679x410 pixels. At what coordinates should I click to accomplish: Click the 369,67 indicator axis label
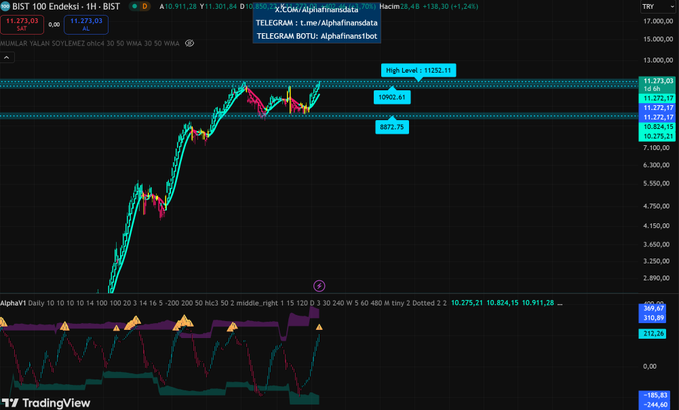coord(653,308)
